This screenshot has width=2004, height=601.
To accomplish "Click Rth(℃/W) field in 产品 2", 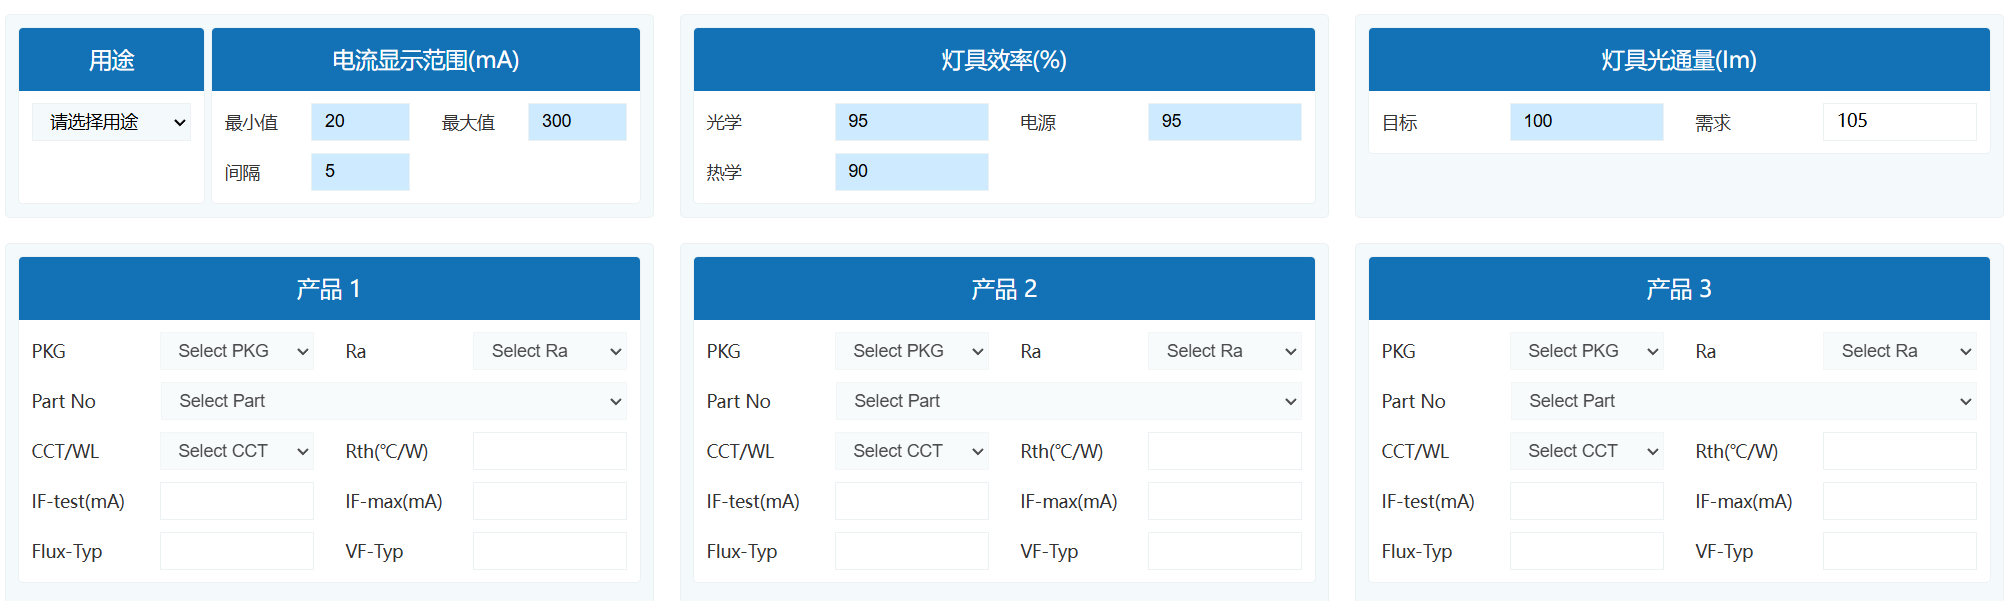I will pyautogui.click(x=1225, y=451).
